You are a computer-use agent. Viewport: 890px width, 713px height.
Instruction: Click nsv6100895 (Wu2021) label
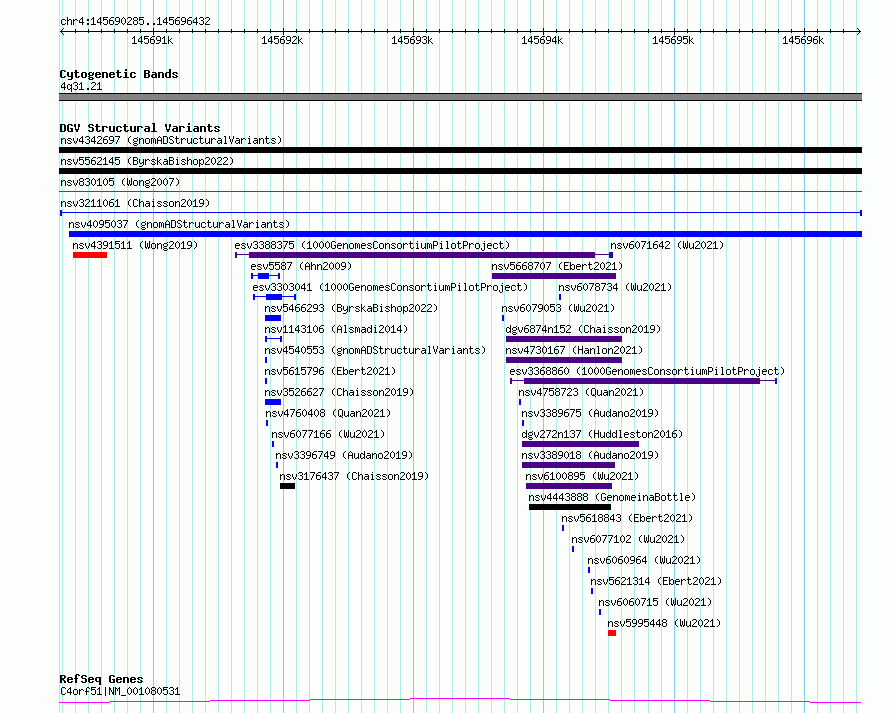[582, 476]
